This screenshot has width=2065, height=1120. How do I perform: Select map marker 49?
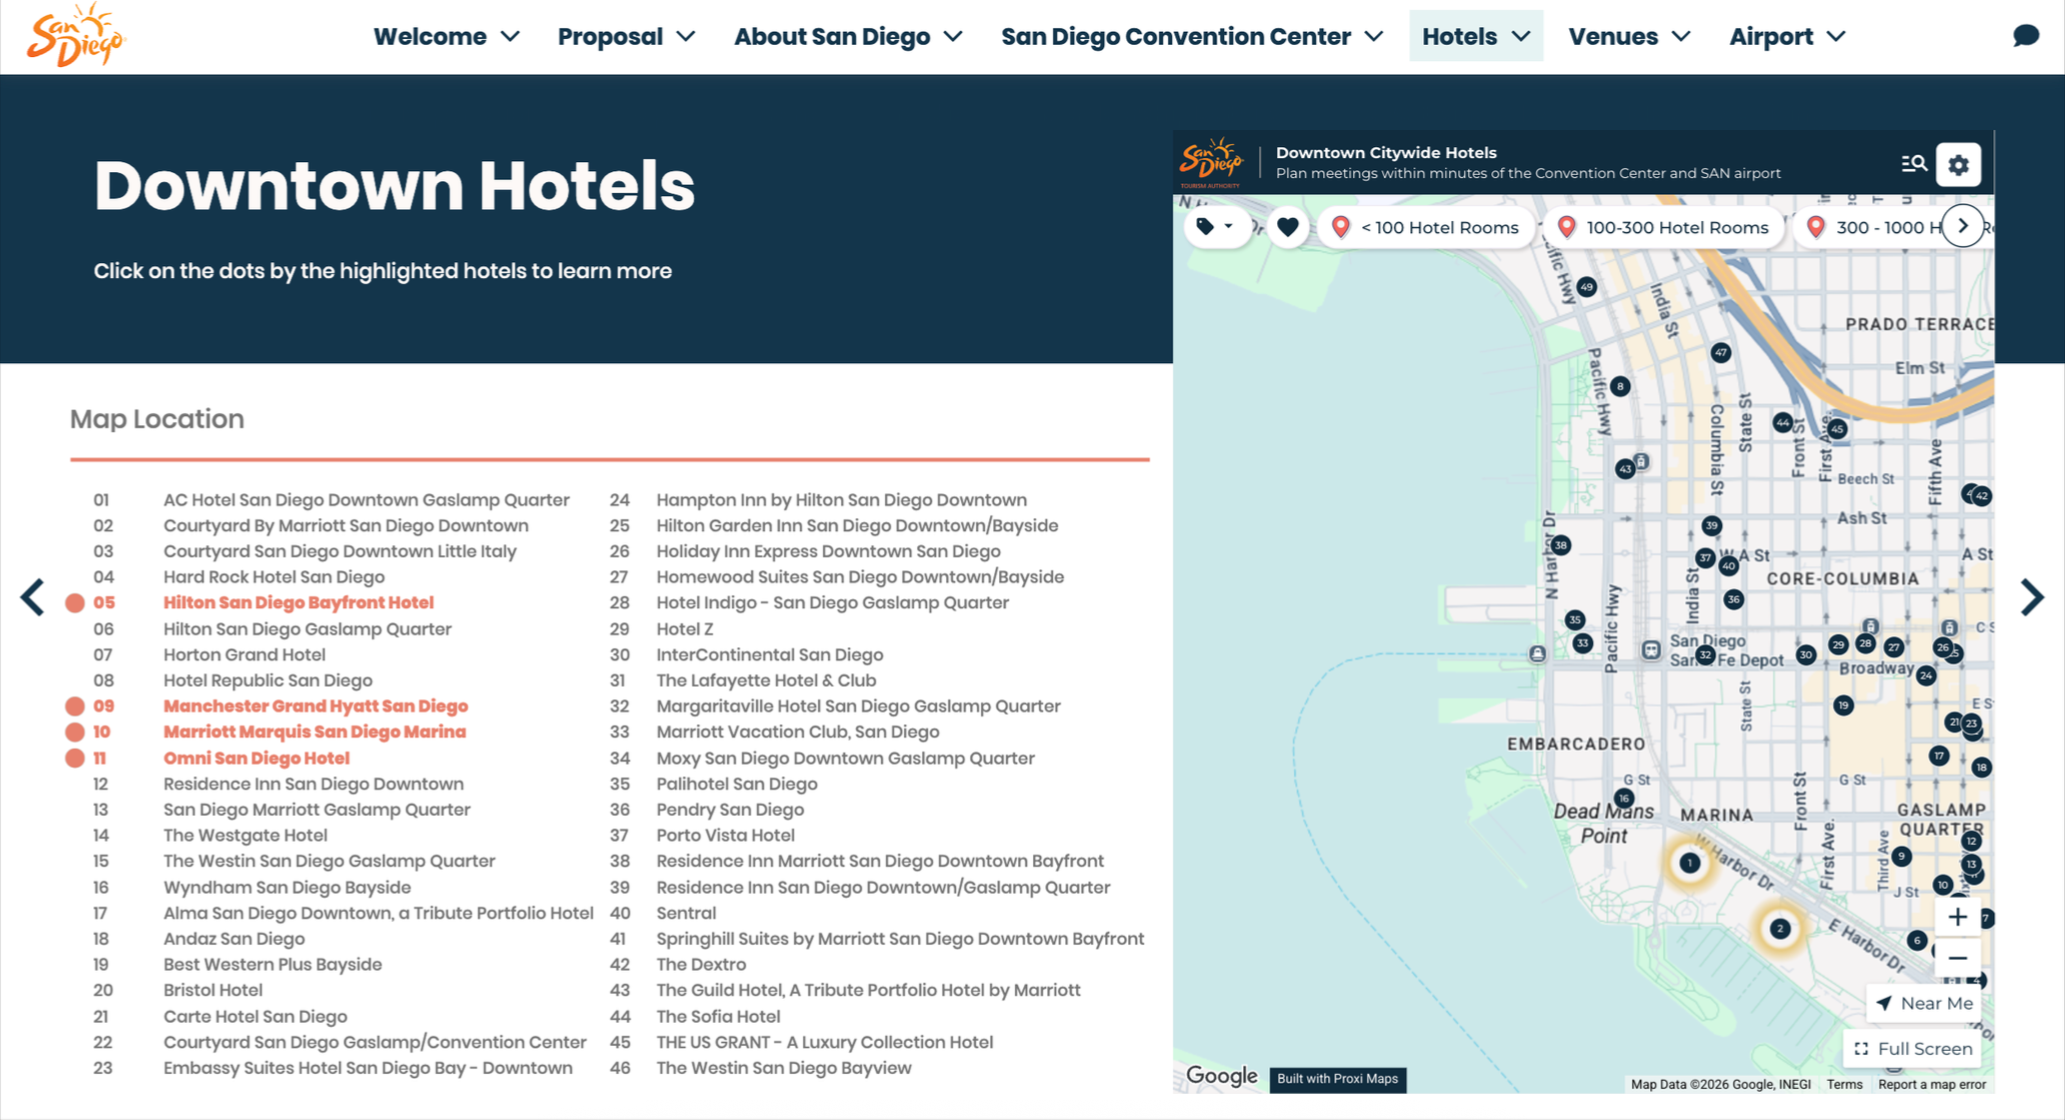coord(1586,287)
